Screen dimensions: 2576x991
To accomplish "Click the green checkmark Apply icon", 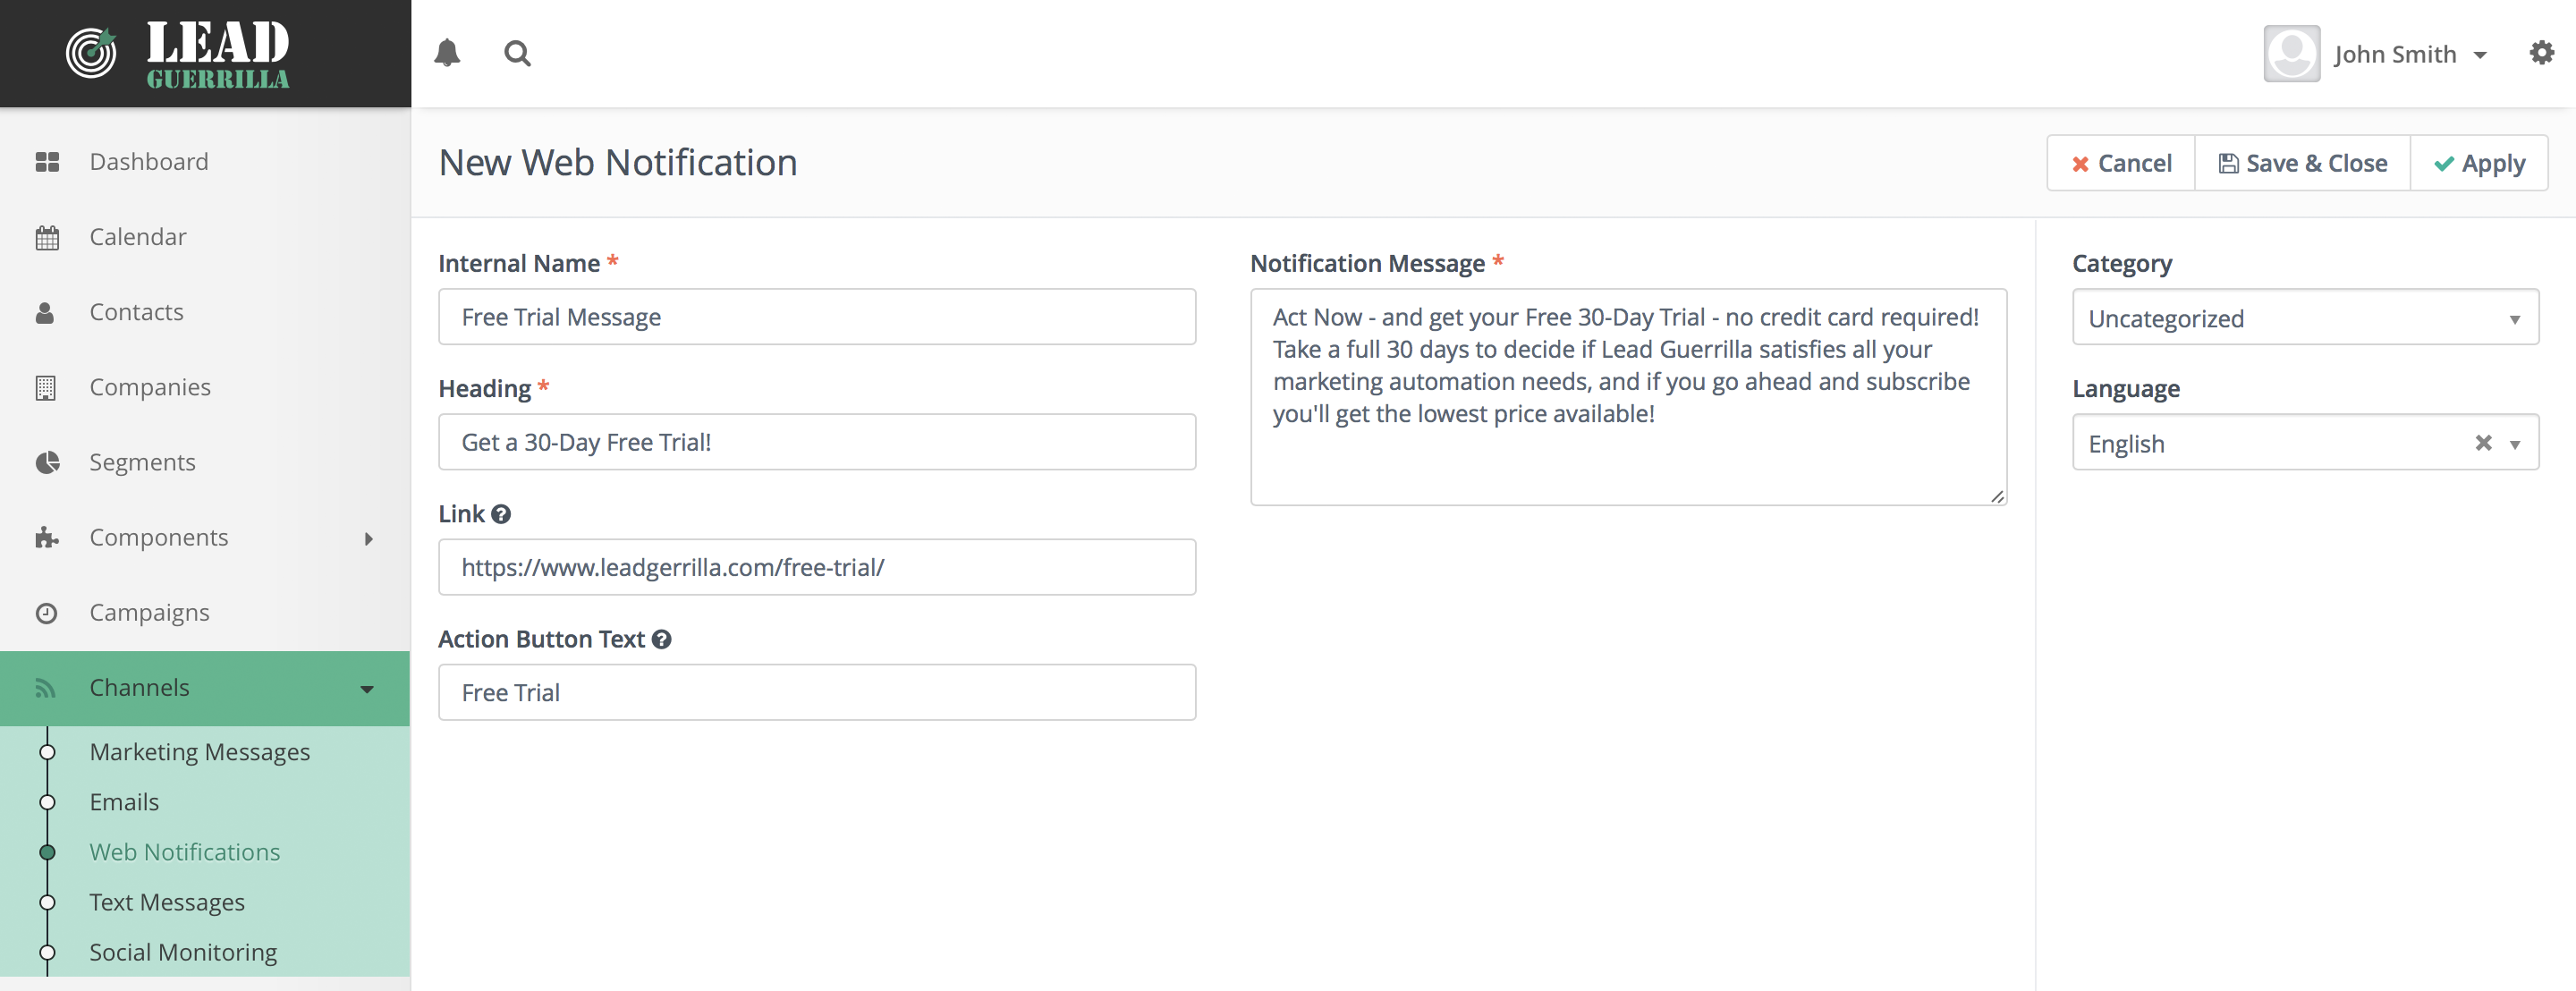I will click(x=2444, y=164).
